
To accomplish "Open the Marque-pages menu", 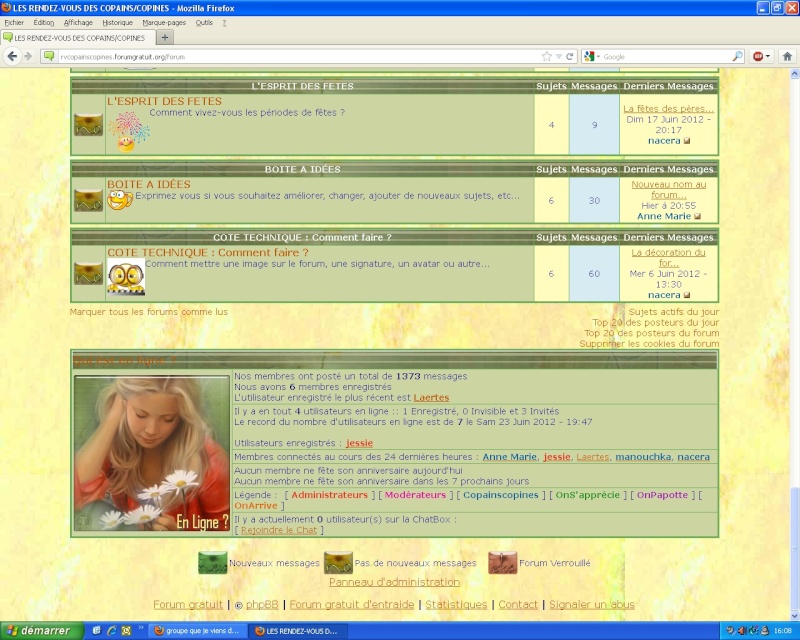I will click(x=164, y=22).
